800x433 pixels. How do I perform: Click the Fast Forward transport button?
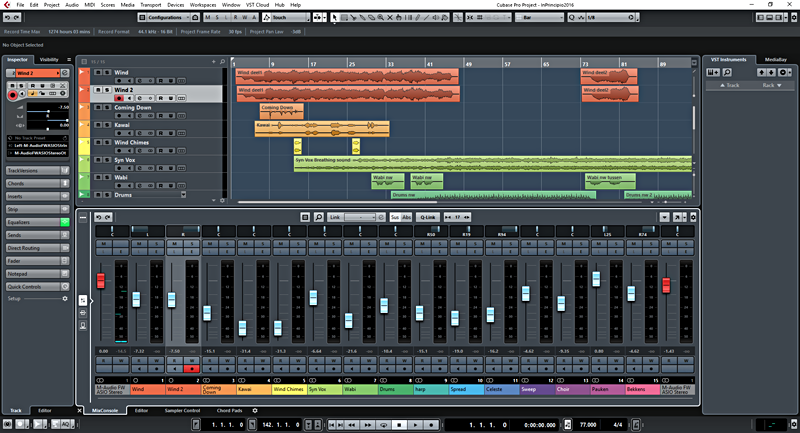(x=367, y=424)
